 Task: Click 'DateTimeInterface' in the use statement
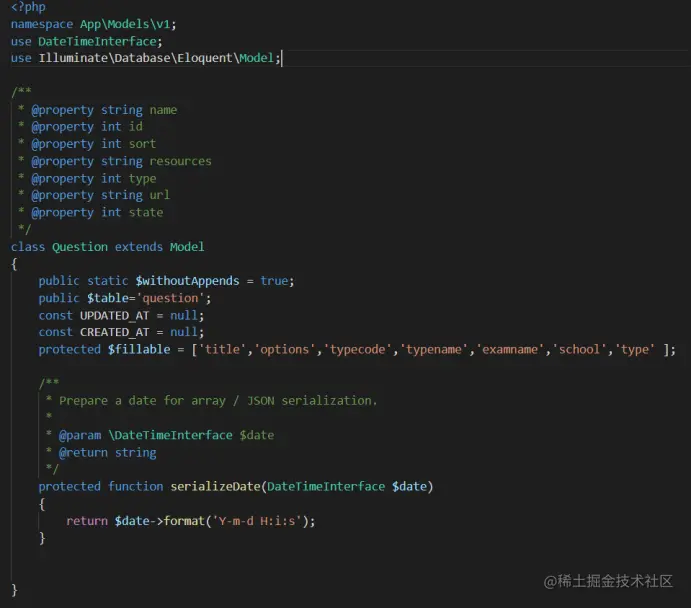[x=98, y=41]
